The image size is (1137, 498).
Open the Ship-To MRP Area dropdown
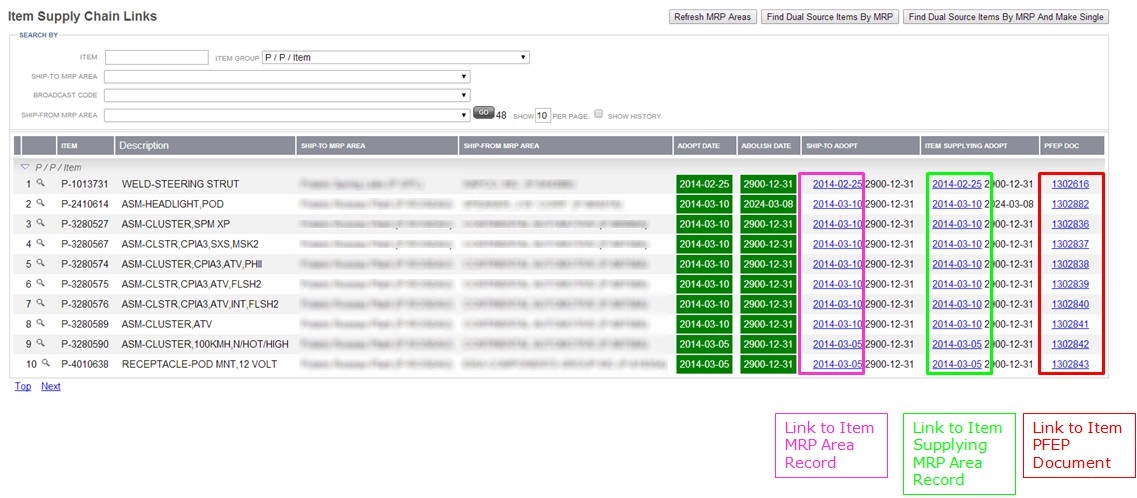[x=287, y=76]
